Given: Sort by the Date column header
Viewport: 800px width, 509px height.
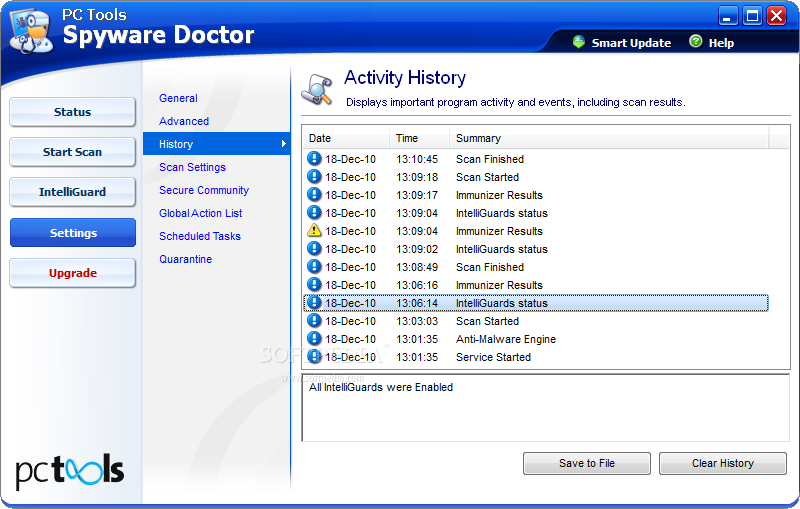Looking at the screenshot, I should pos(346,138).
